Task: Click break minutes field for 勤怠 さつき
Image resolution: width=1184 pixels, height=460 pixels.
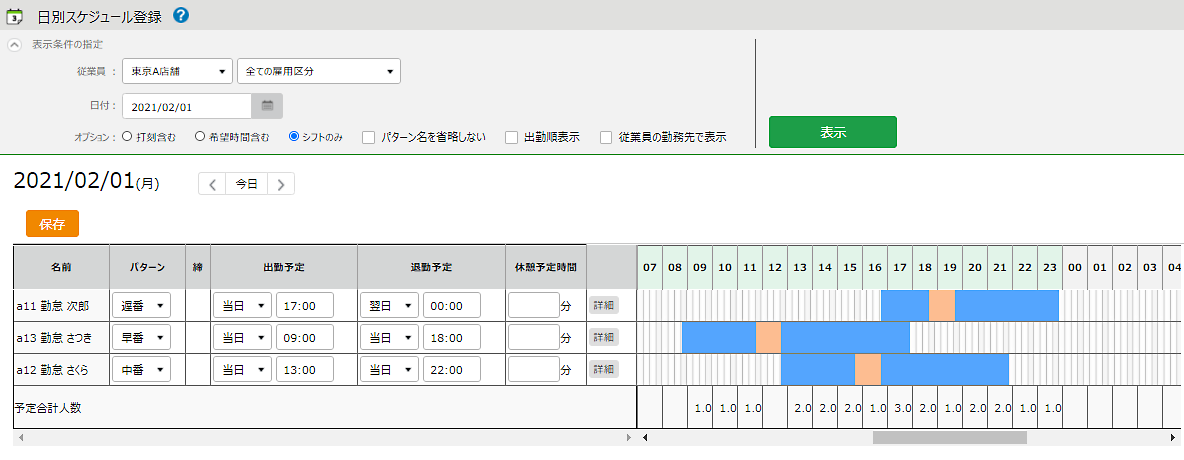Action: (x=534, y=337)
